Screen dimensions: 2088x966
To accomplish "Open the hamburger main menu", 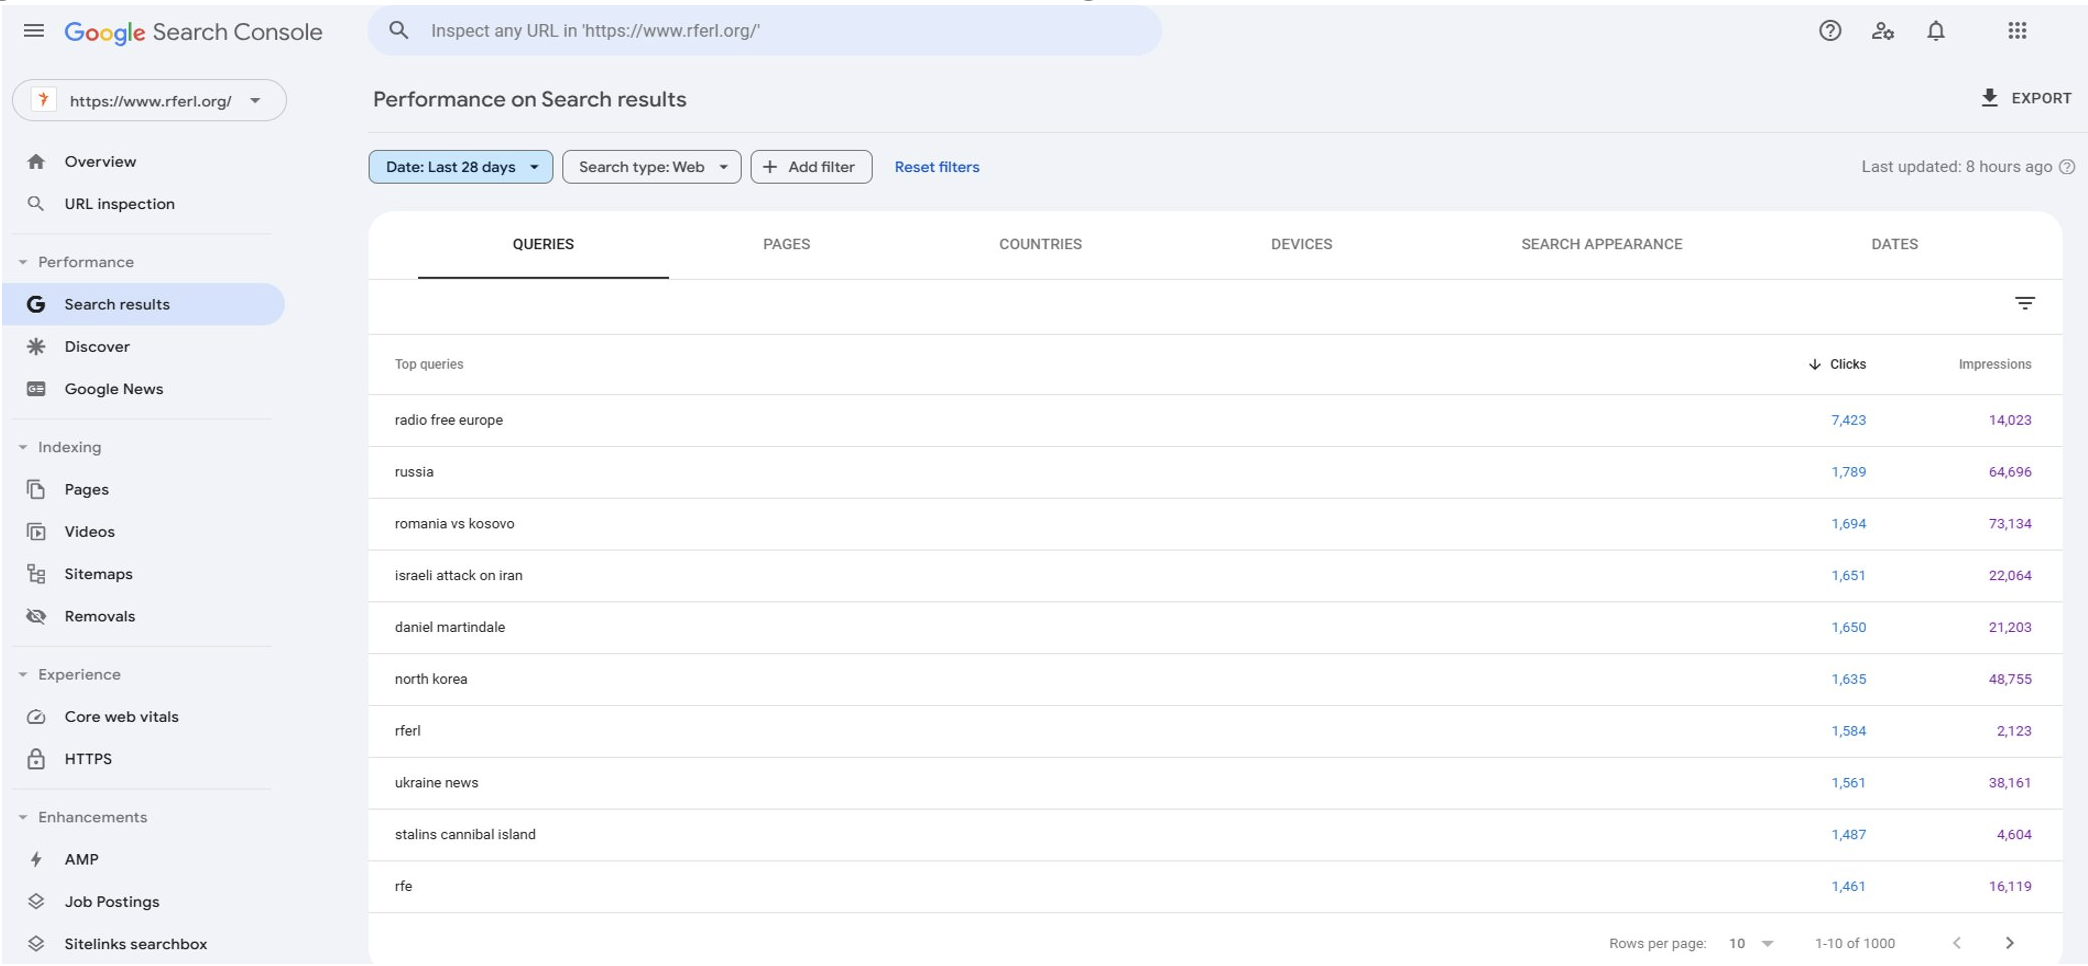I will coord(33,31).
